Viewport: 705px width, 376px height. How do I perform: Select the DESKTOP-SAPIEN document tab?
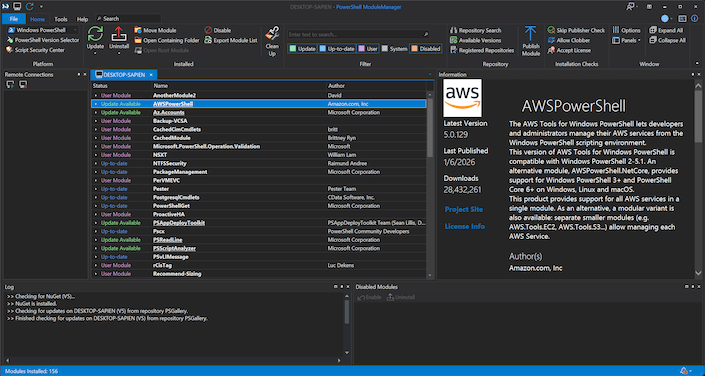tap(124, 75)
